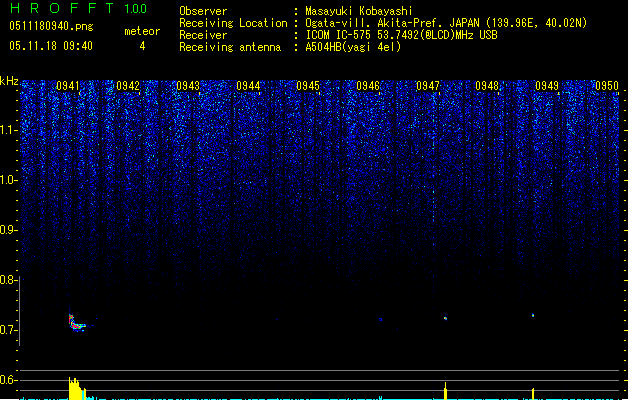The width and height of the screenshot is (629, 400).
Task: Click the faint meteor echo near 0949
Action: pyautogui.click(x=533, y=315)
